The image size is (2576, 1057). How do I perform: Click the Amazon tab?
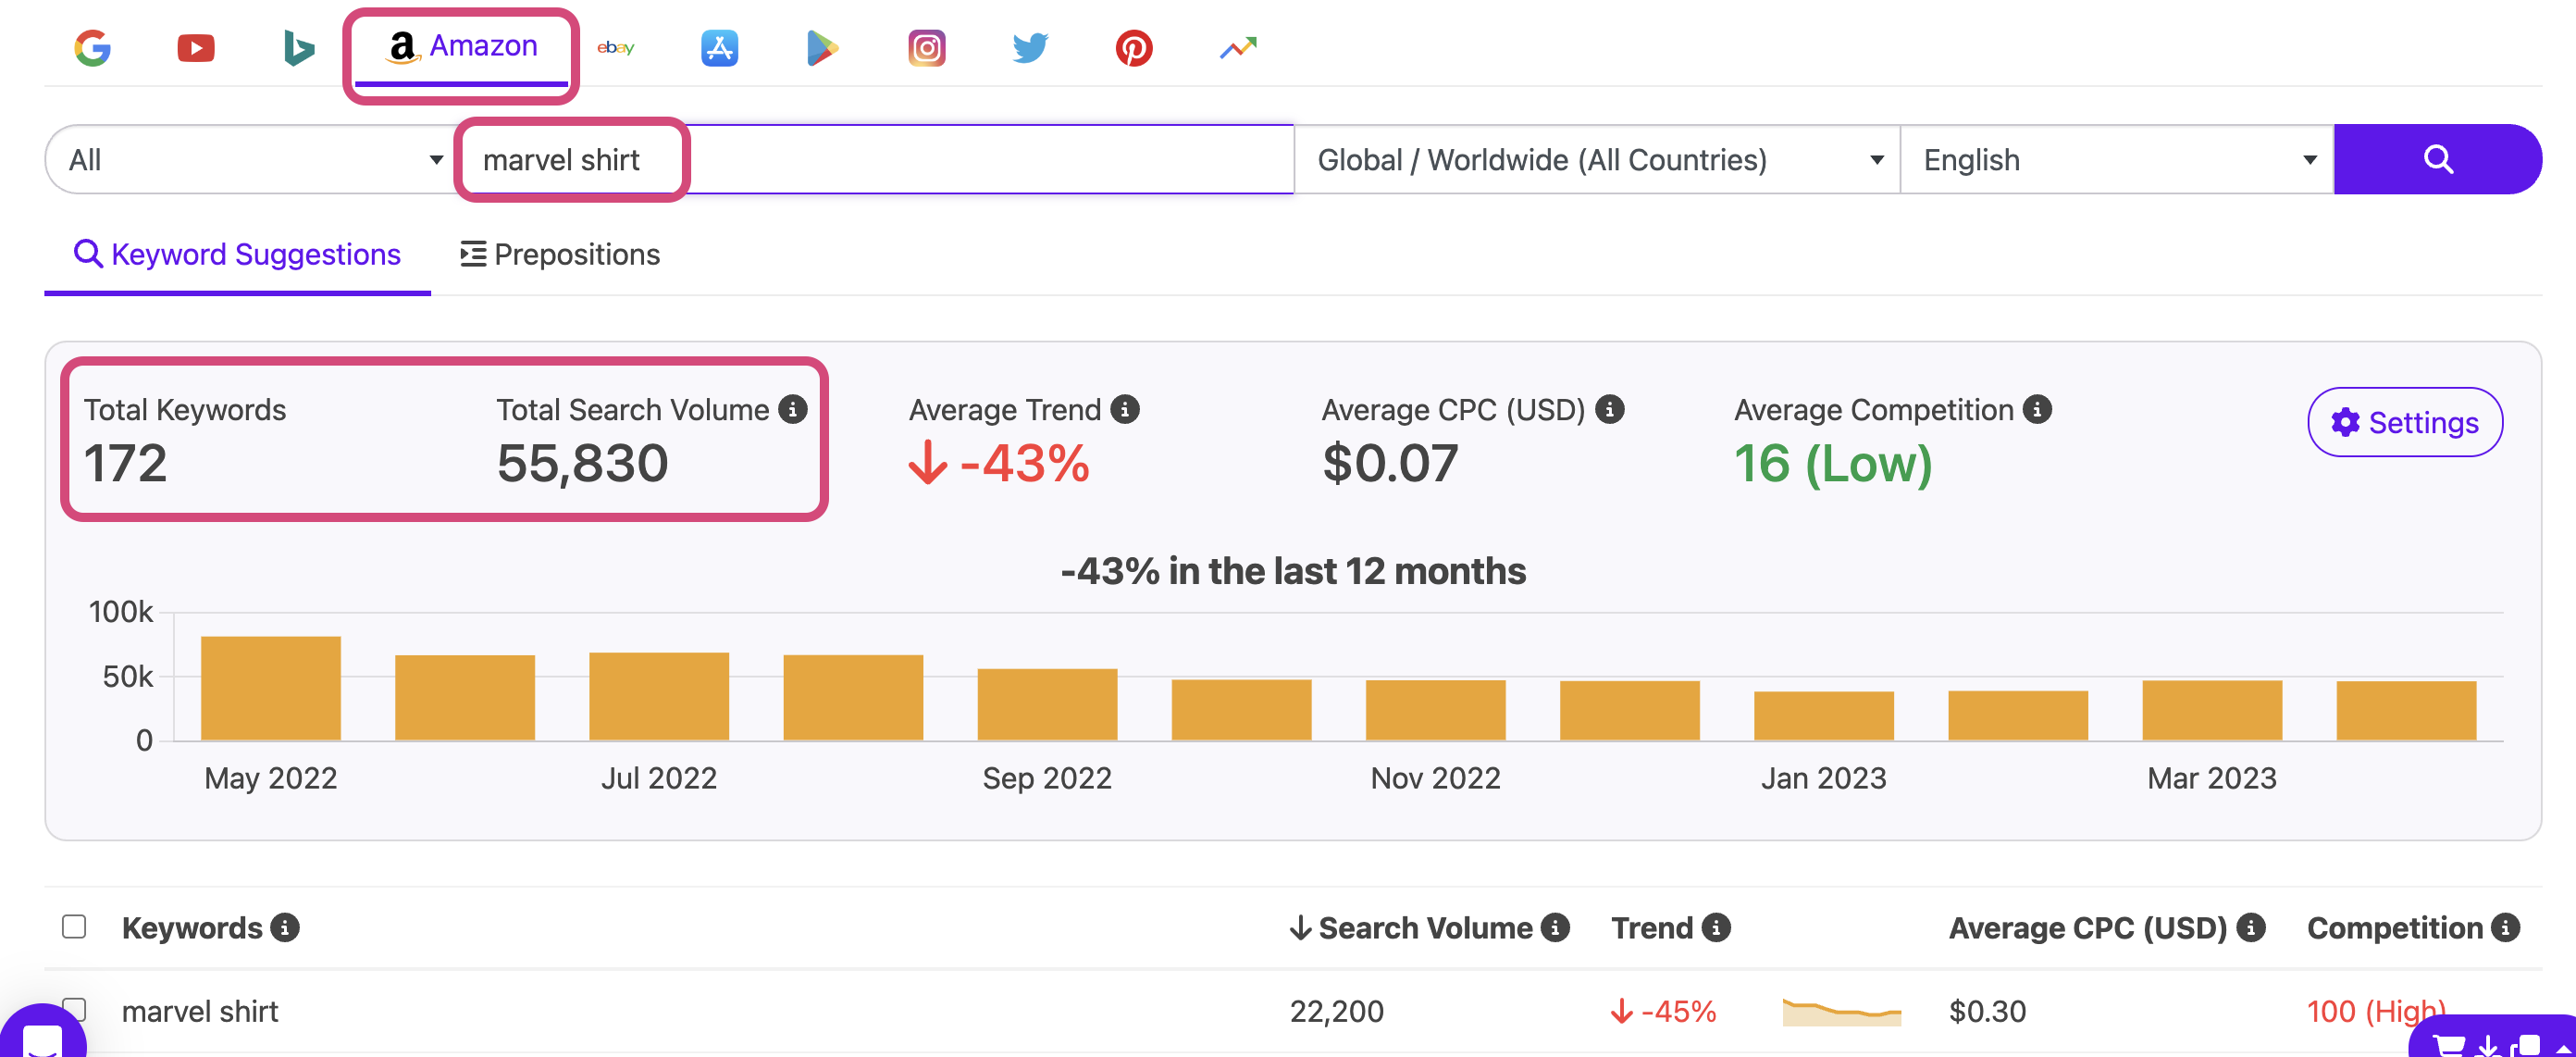tap(461, 47)
